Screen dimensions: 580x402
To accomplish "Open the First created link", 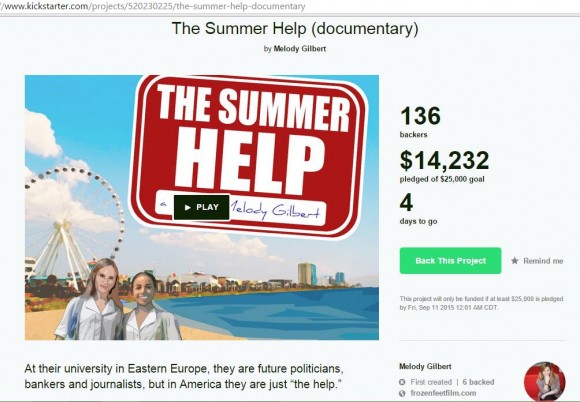I will [x=431, y=382].
